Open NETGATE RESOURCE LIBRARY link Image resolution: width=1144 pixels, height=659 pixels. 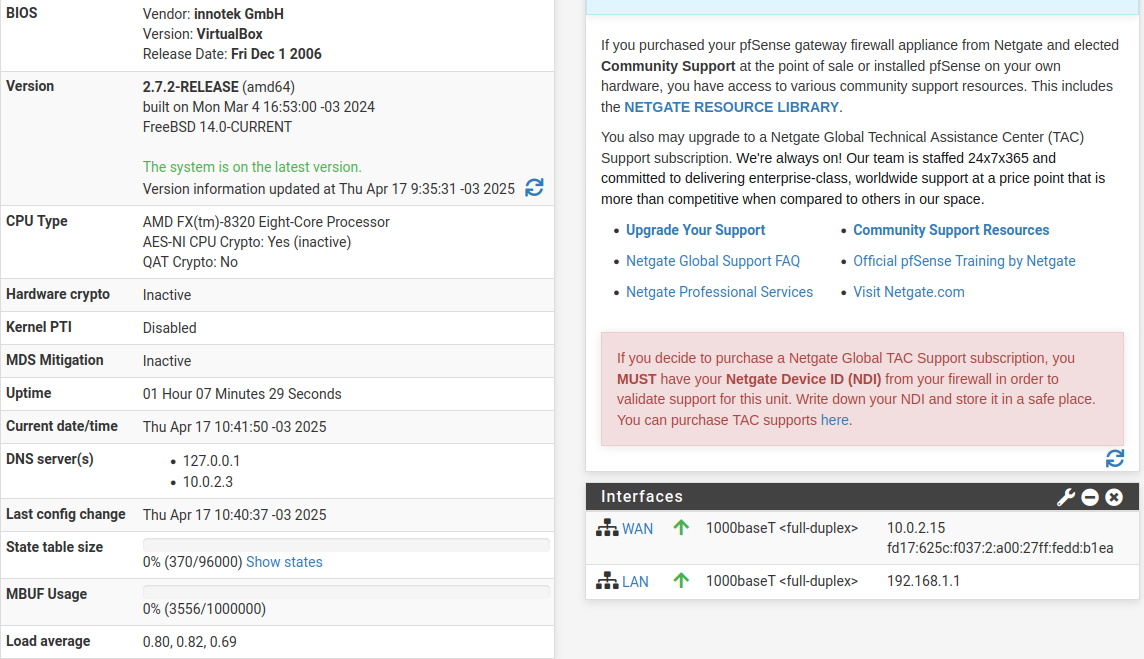[731, 107]
